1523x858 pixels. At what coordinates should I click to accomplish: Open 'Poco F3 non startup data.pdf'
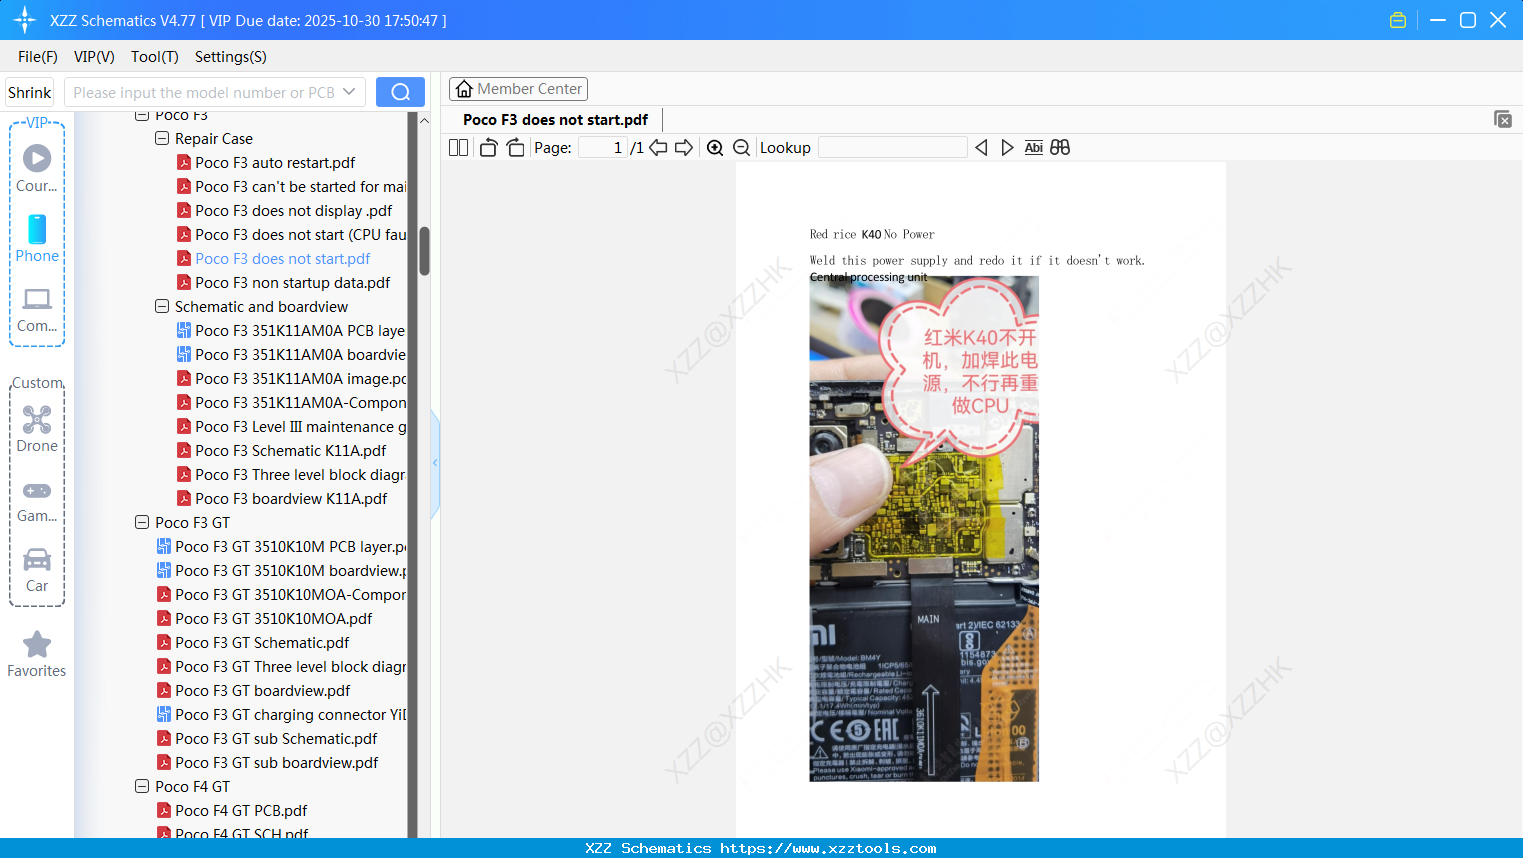coord(293,283)
